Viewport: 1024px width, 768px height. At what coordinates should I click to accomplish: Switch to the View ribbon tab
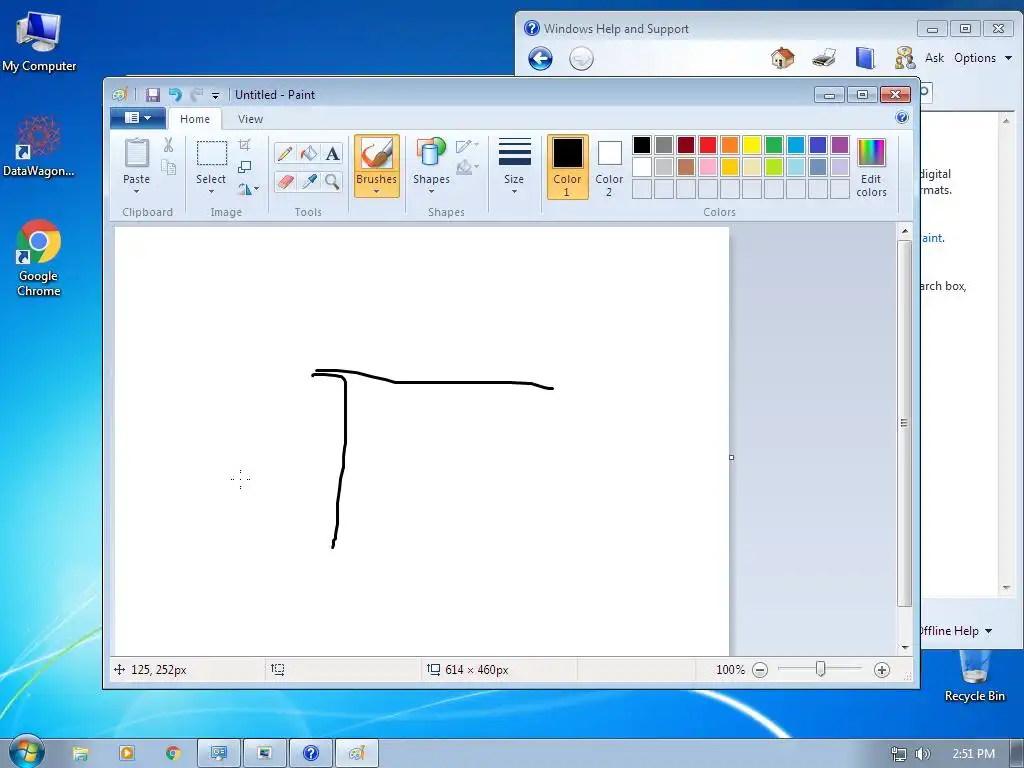tap(250, 119)
